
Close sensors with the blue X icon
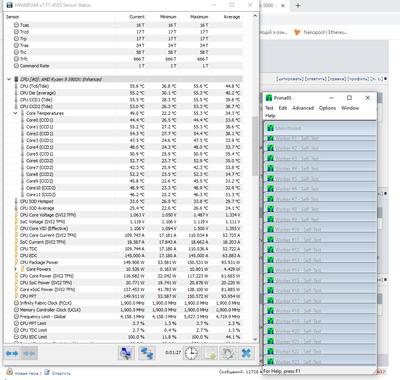tap(246, 353)
